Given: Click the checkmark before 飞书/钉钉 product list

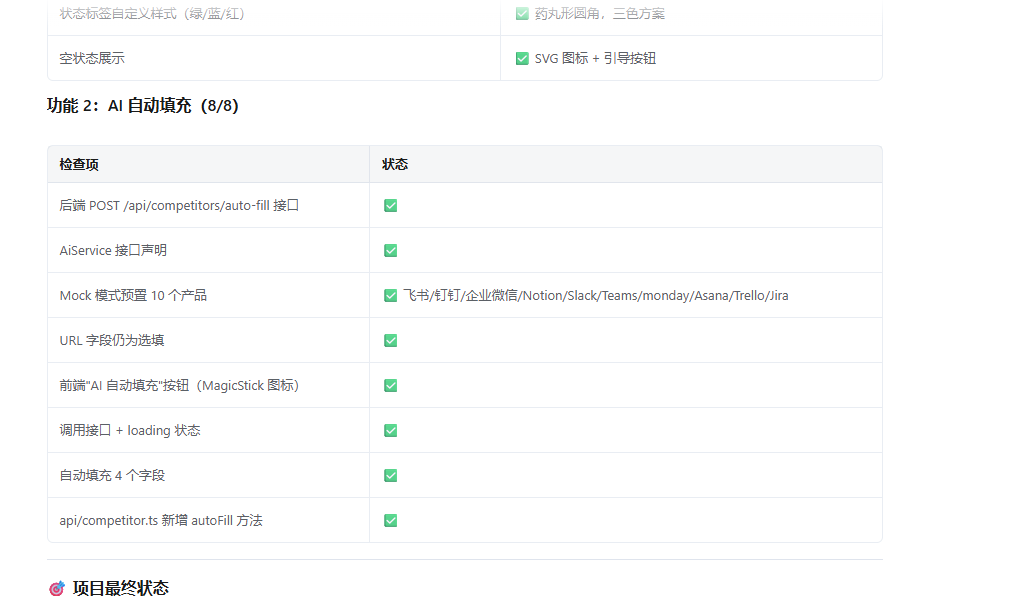Looking at the screenshot, I should 390,295.
